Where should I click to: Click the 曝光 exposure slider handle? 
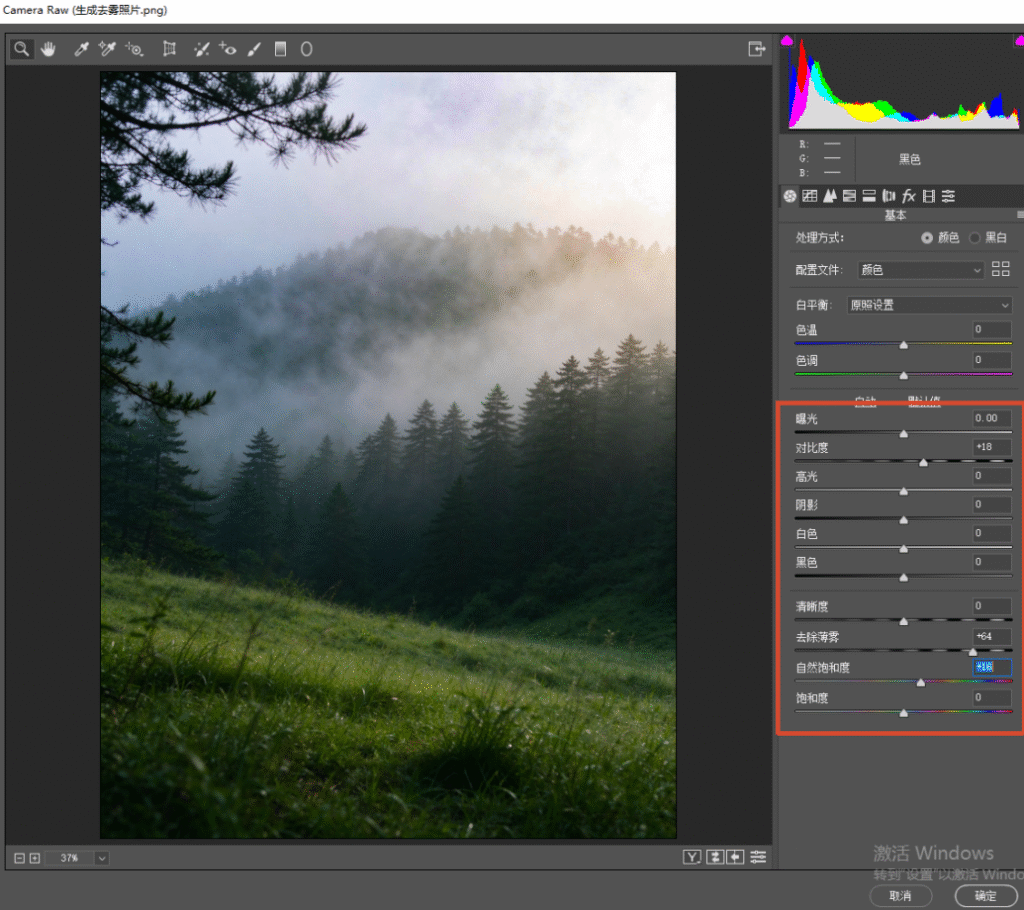tap(904, 433)
